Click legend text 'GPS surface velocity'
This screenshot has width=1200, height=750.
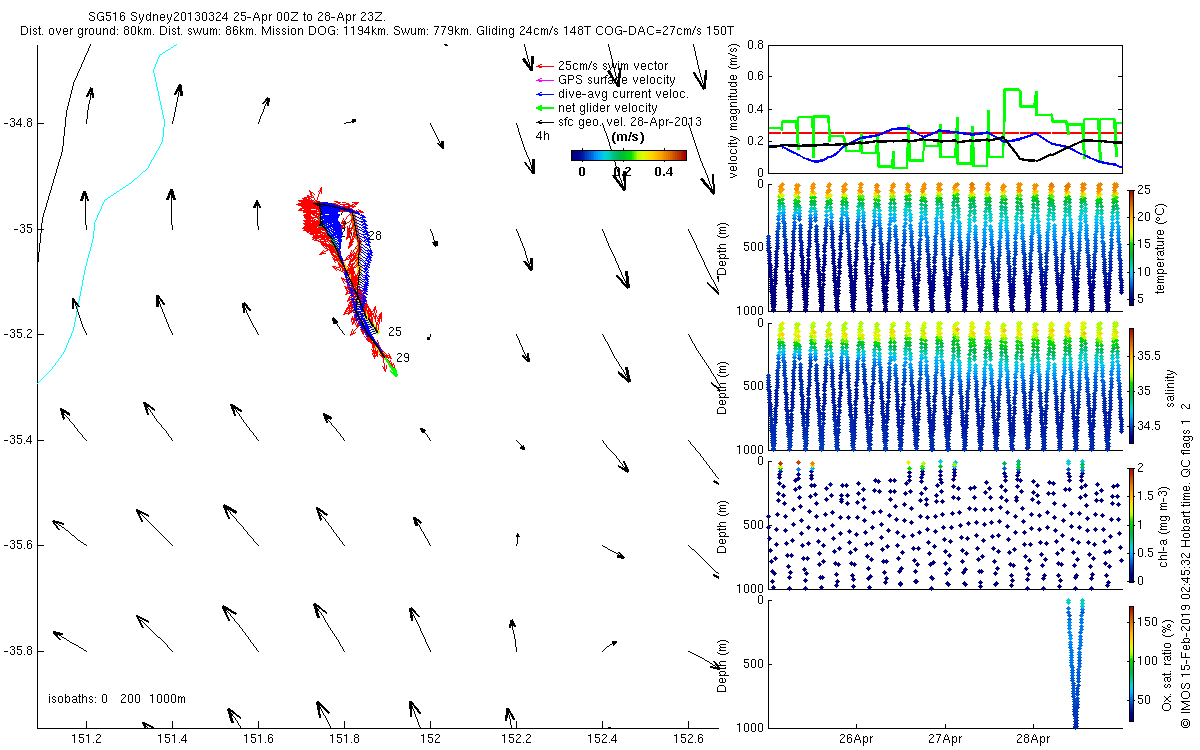[x=616, y=80]
